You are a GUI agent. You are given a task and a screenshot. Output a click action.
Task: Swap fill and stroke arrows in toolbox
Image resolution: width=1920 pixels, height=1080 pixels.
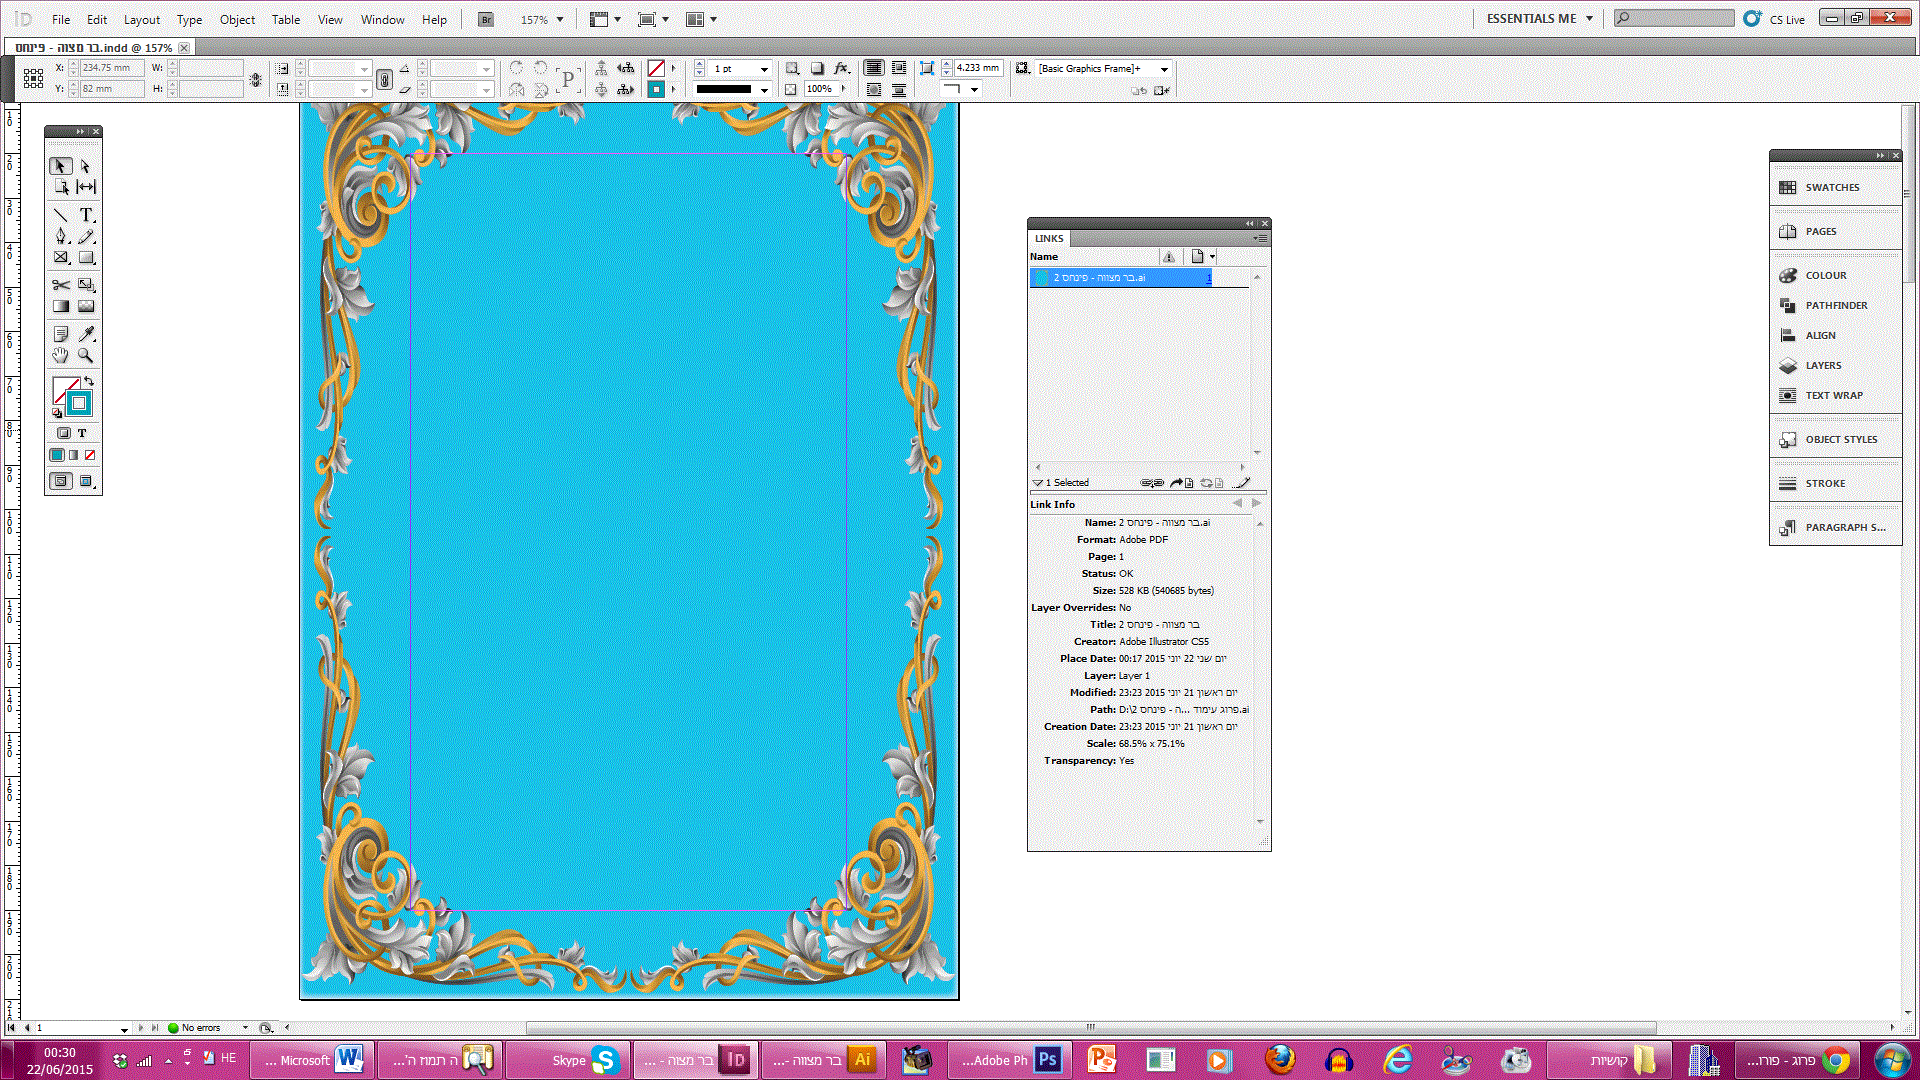[x=89, y=381]
